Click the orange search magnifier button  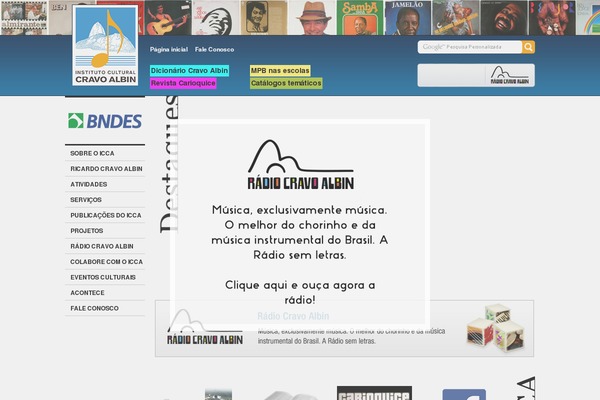click(x=528, y=47)
